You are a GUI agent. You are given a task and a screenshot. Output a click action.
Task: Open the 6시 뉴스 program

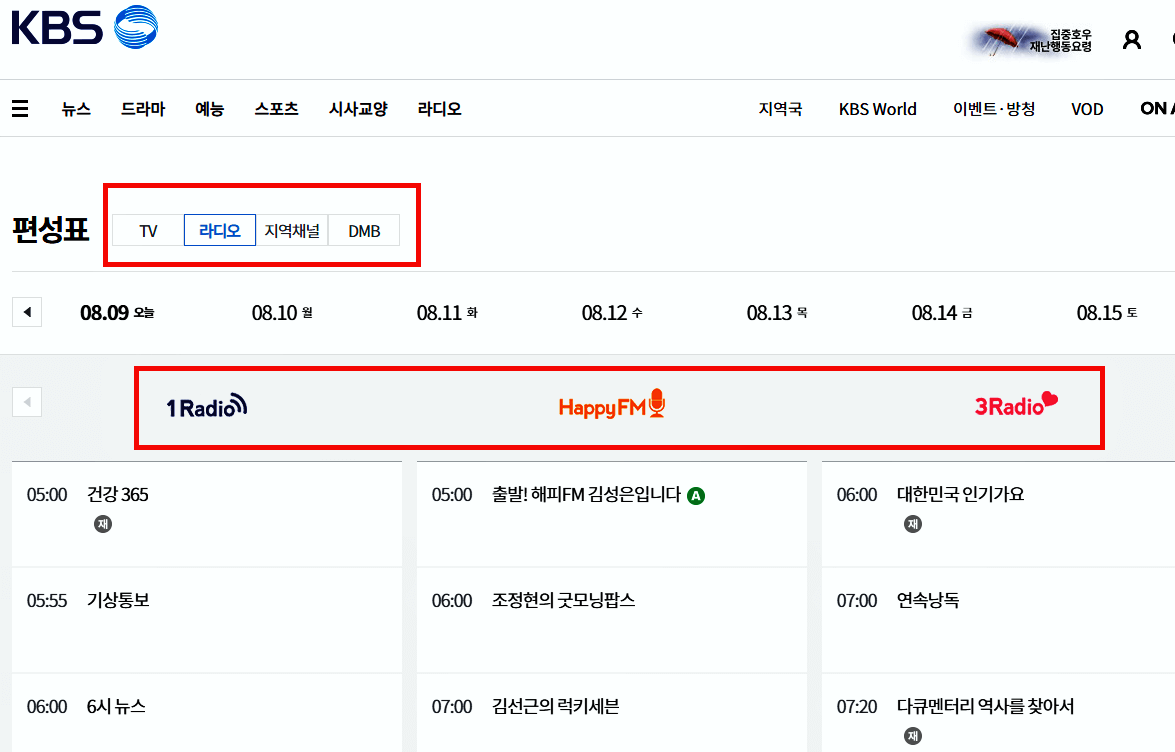(x=116, y=706)
